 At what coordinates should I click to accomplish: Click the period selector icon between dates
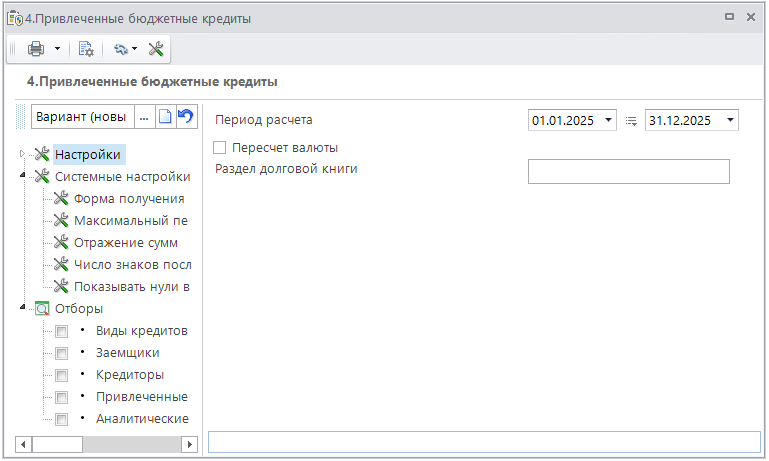coord(631,121)
